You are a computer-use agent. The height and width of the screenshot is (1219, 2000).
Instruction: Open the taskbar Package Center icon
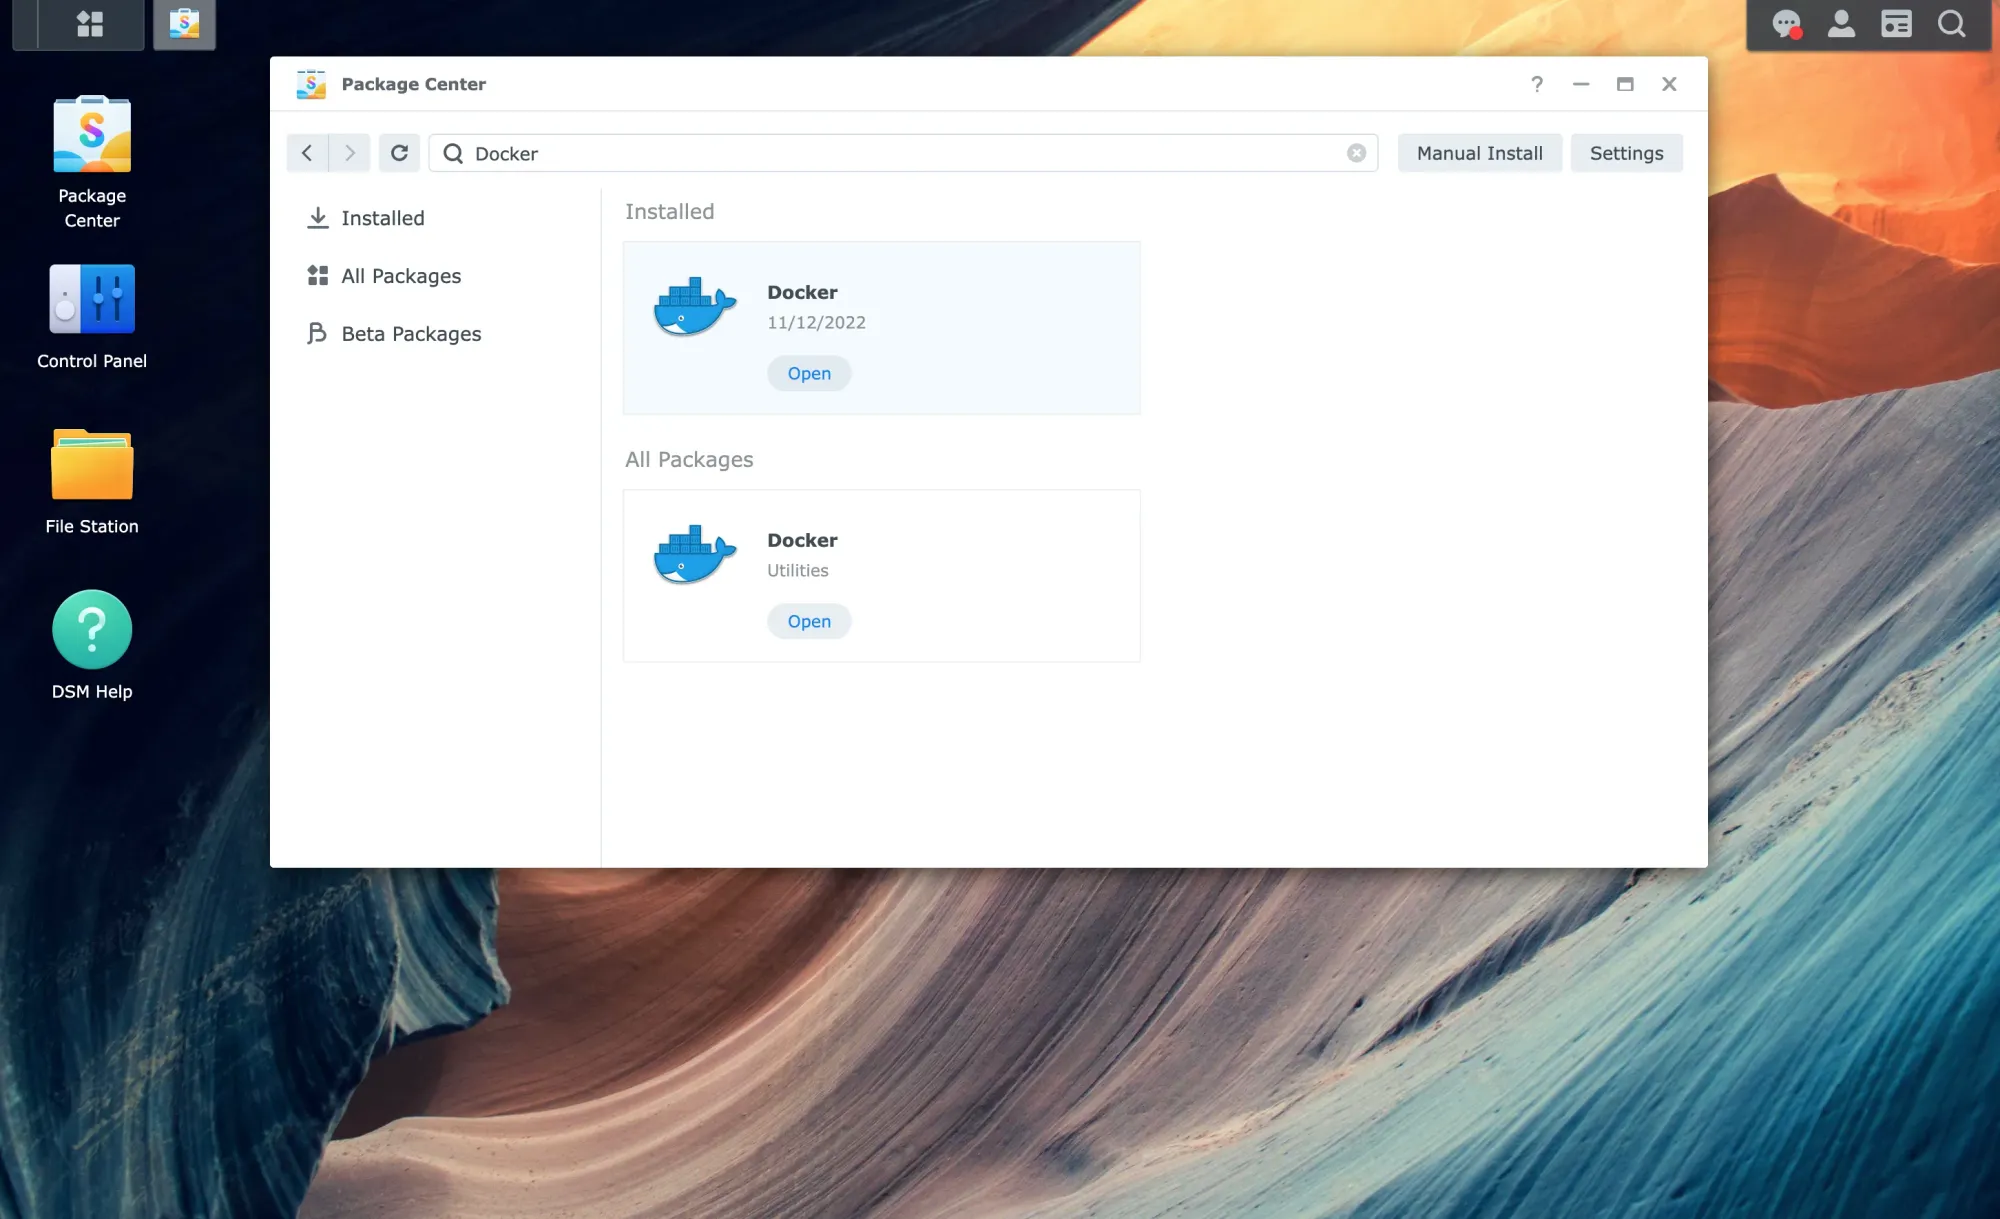[183, 24]
